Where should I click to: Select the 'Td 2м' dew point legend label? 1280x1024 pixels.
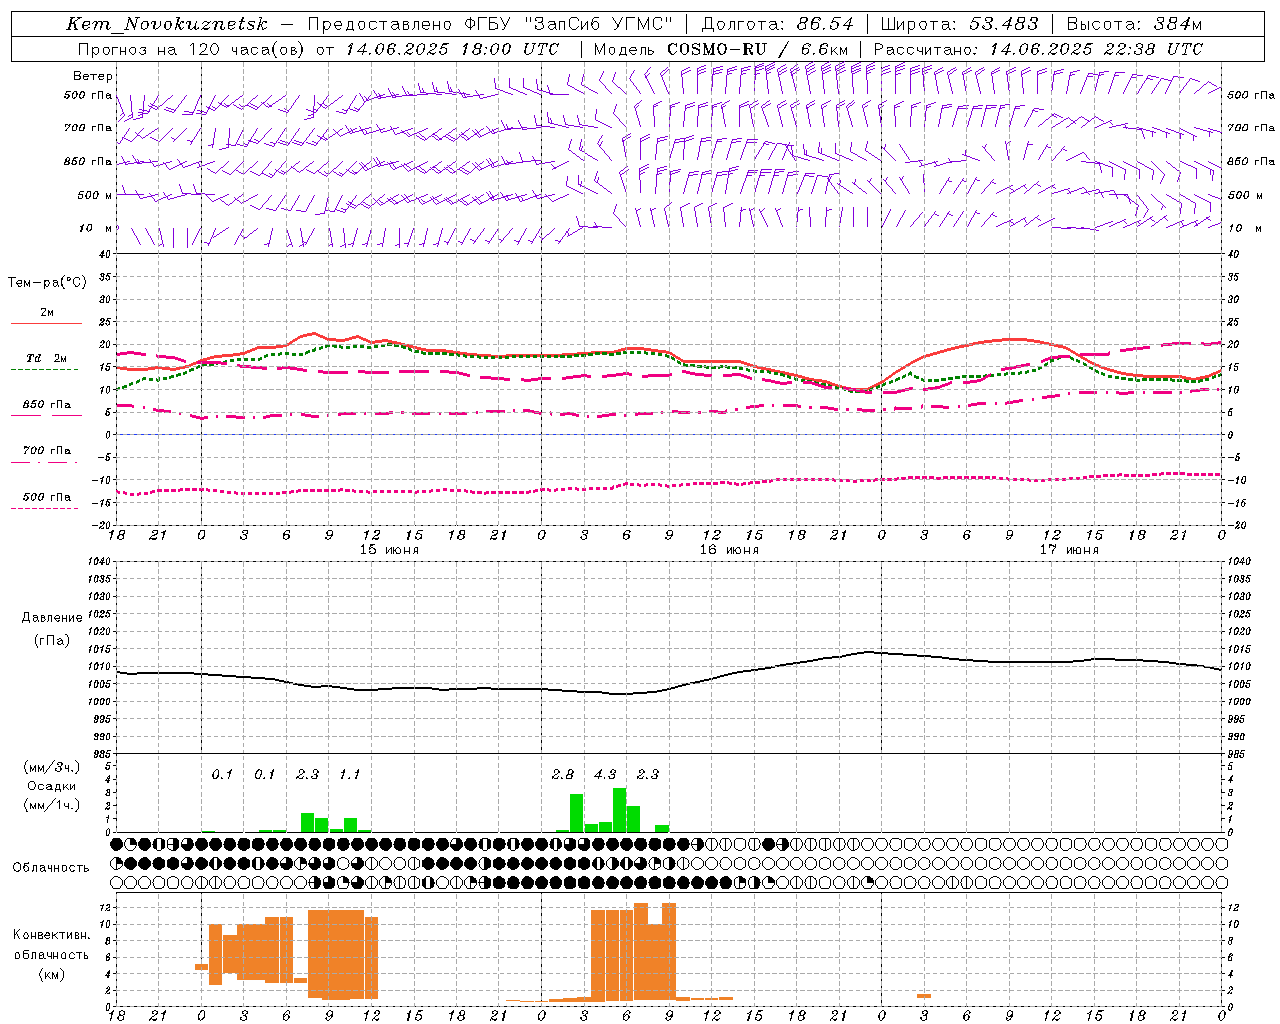coord(46,358)
